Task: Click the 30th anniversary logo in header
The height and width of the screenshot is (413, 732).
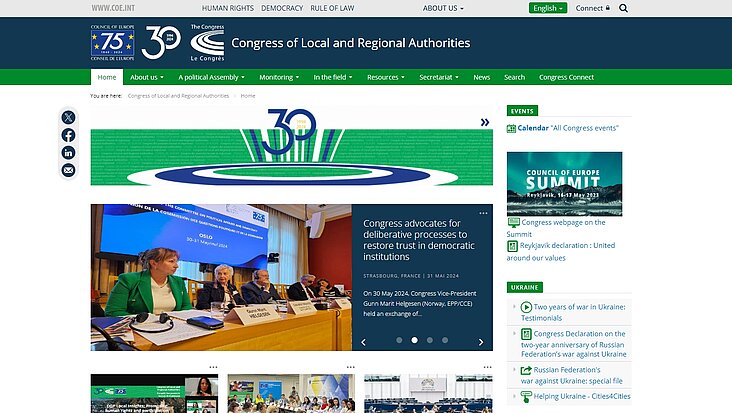Action: [161, 42]
